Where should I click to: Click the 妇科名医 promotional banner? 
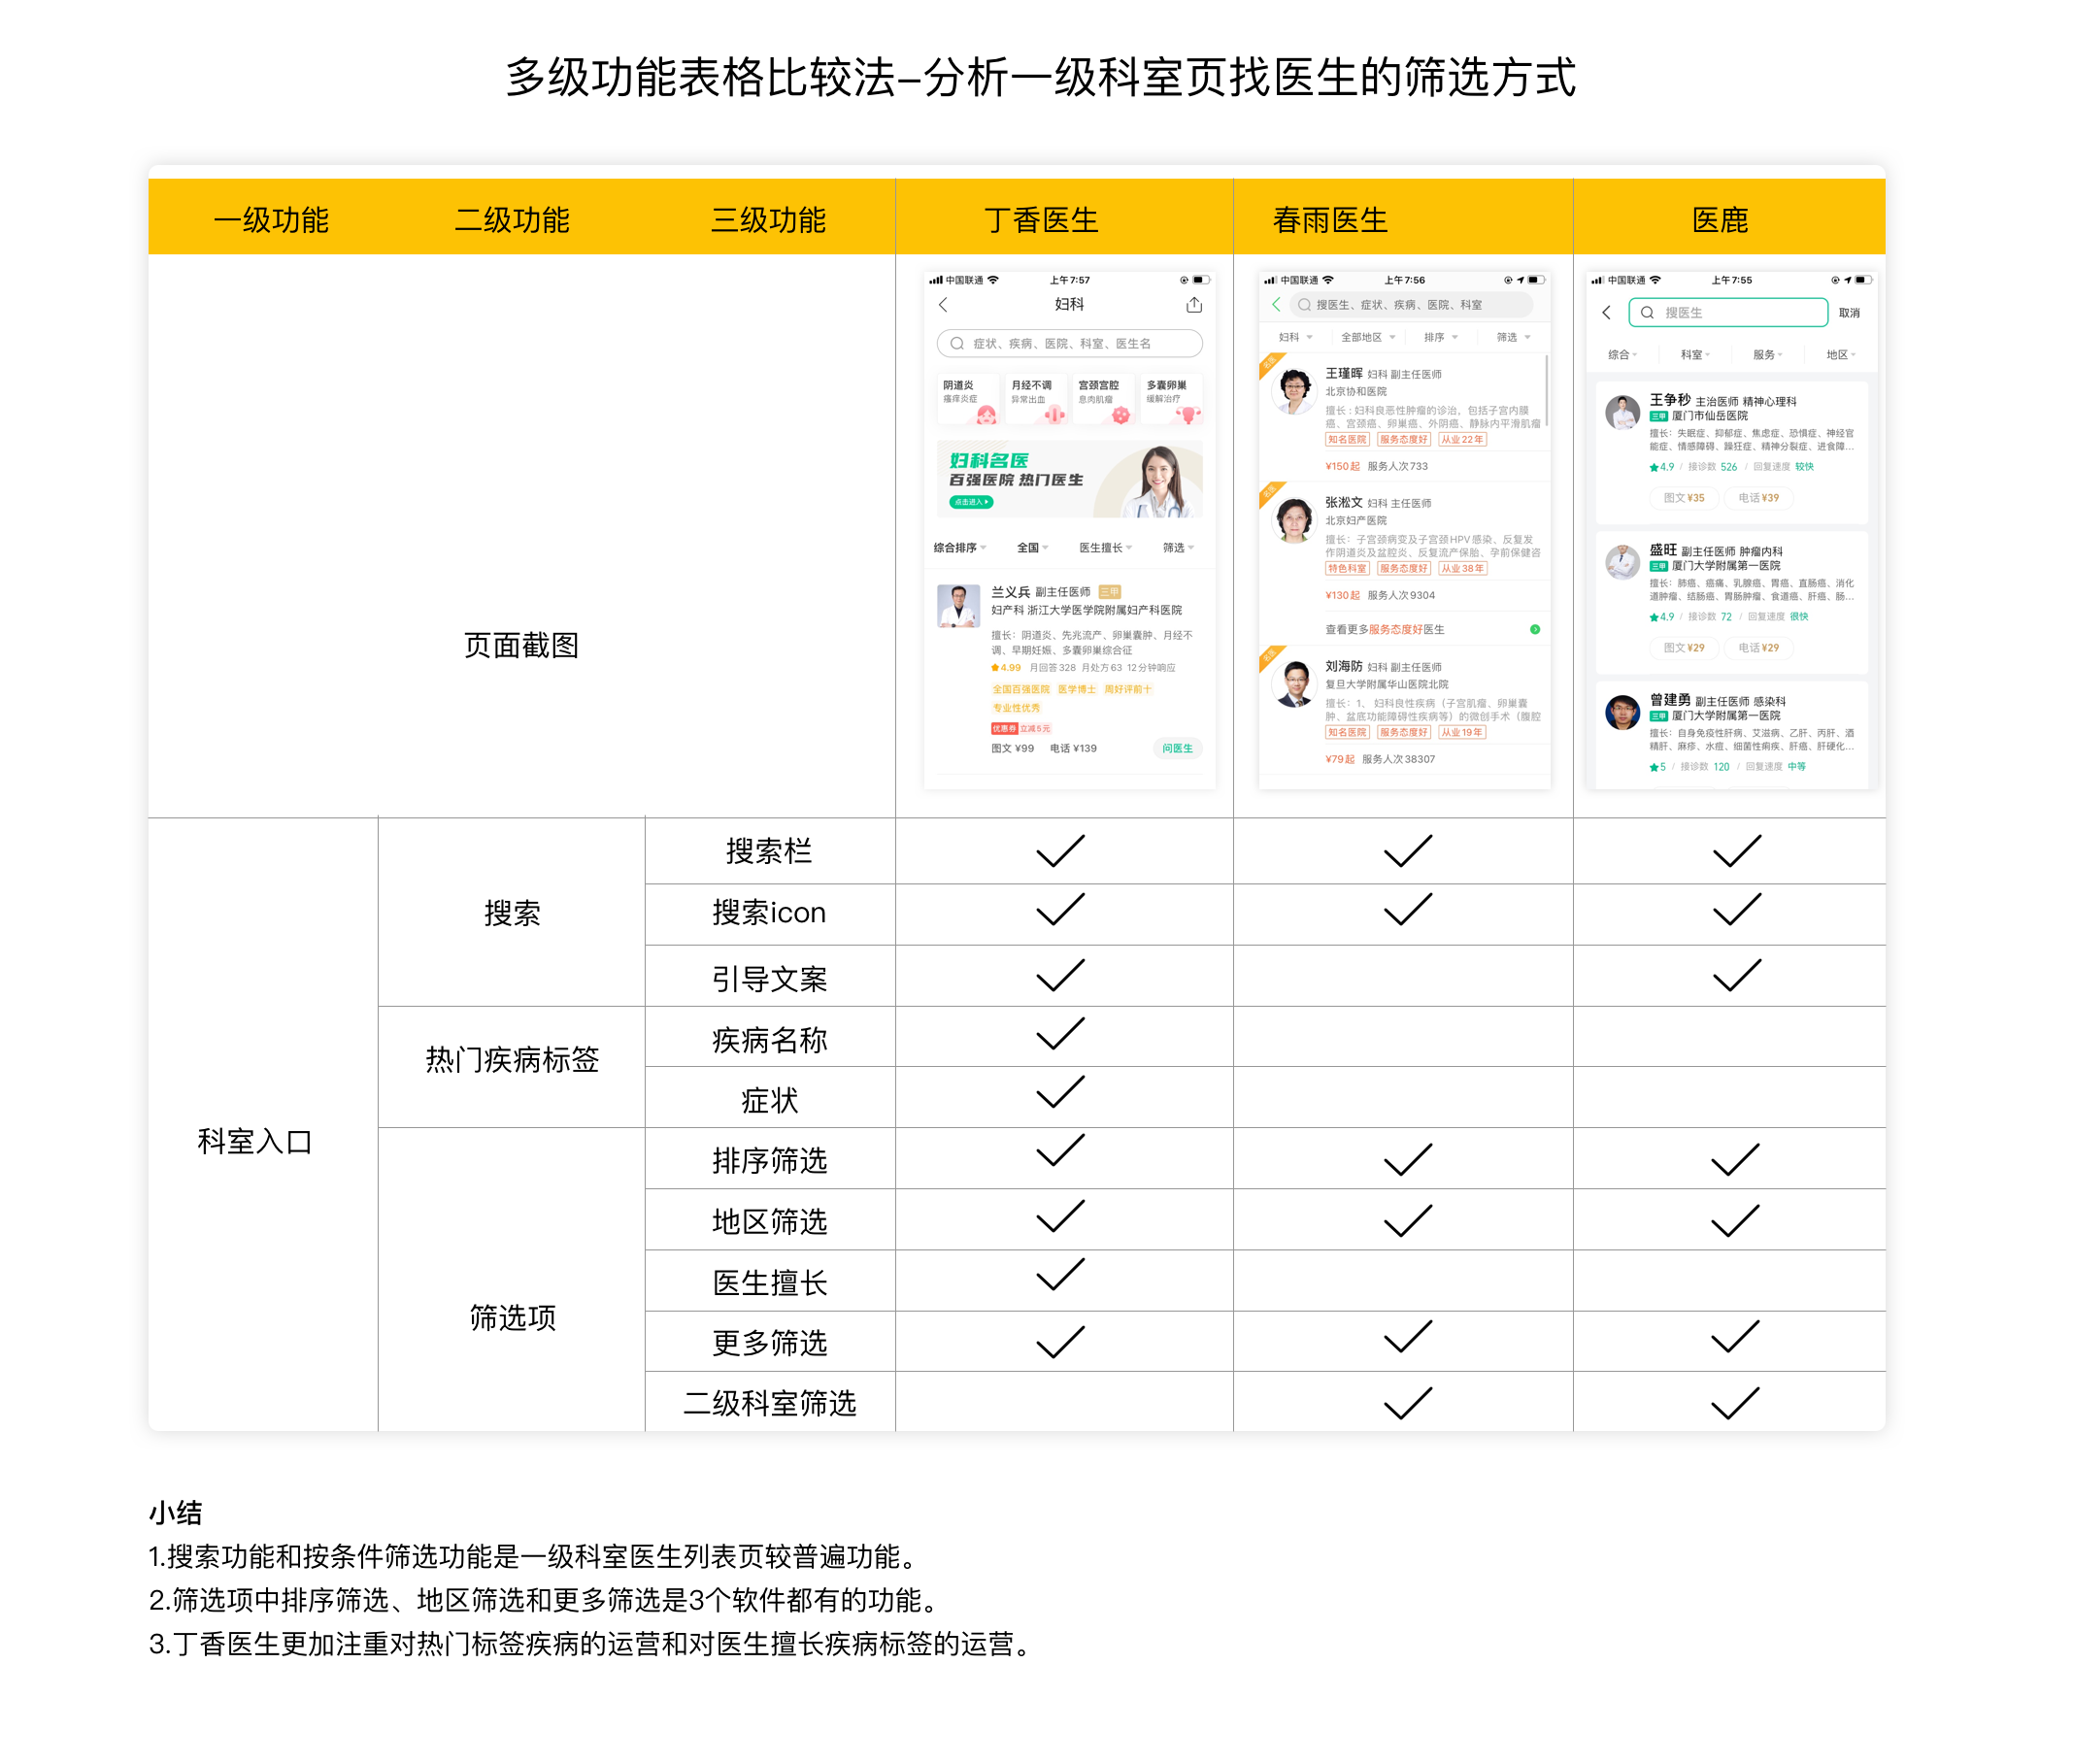pos(1069,479)
